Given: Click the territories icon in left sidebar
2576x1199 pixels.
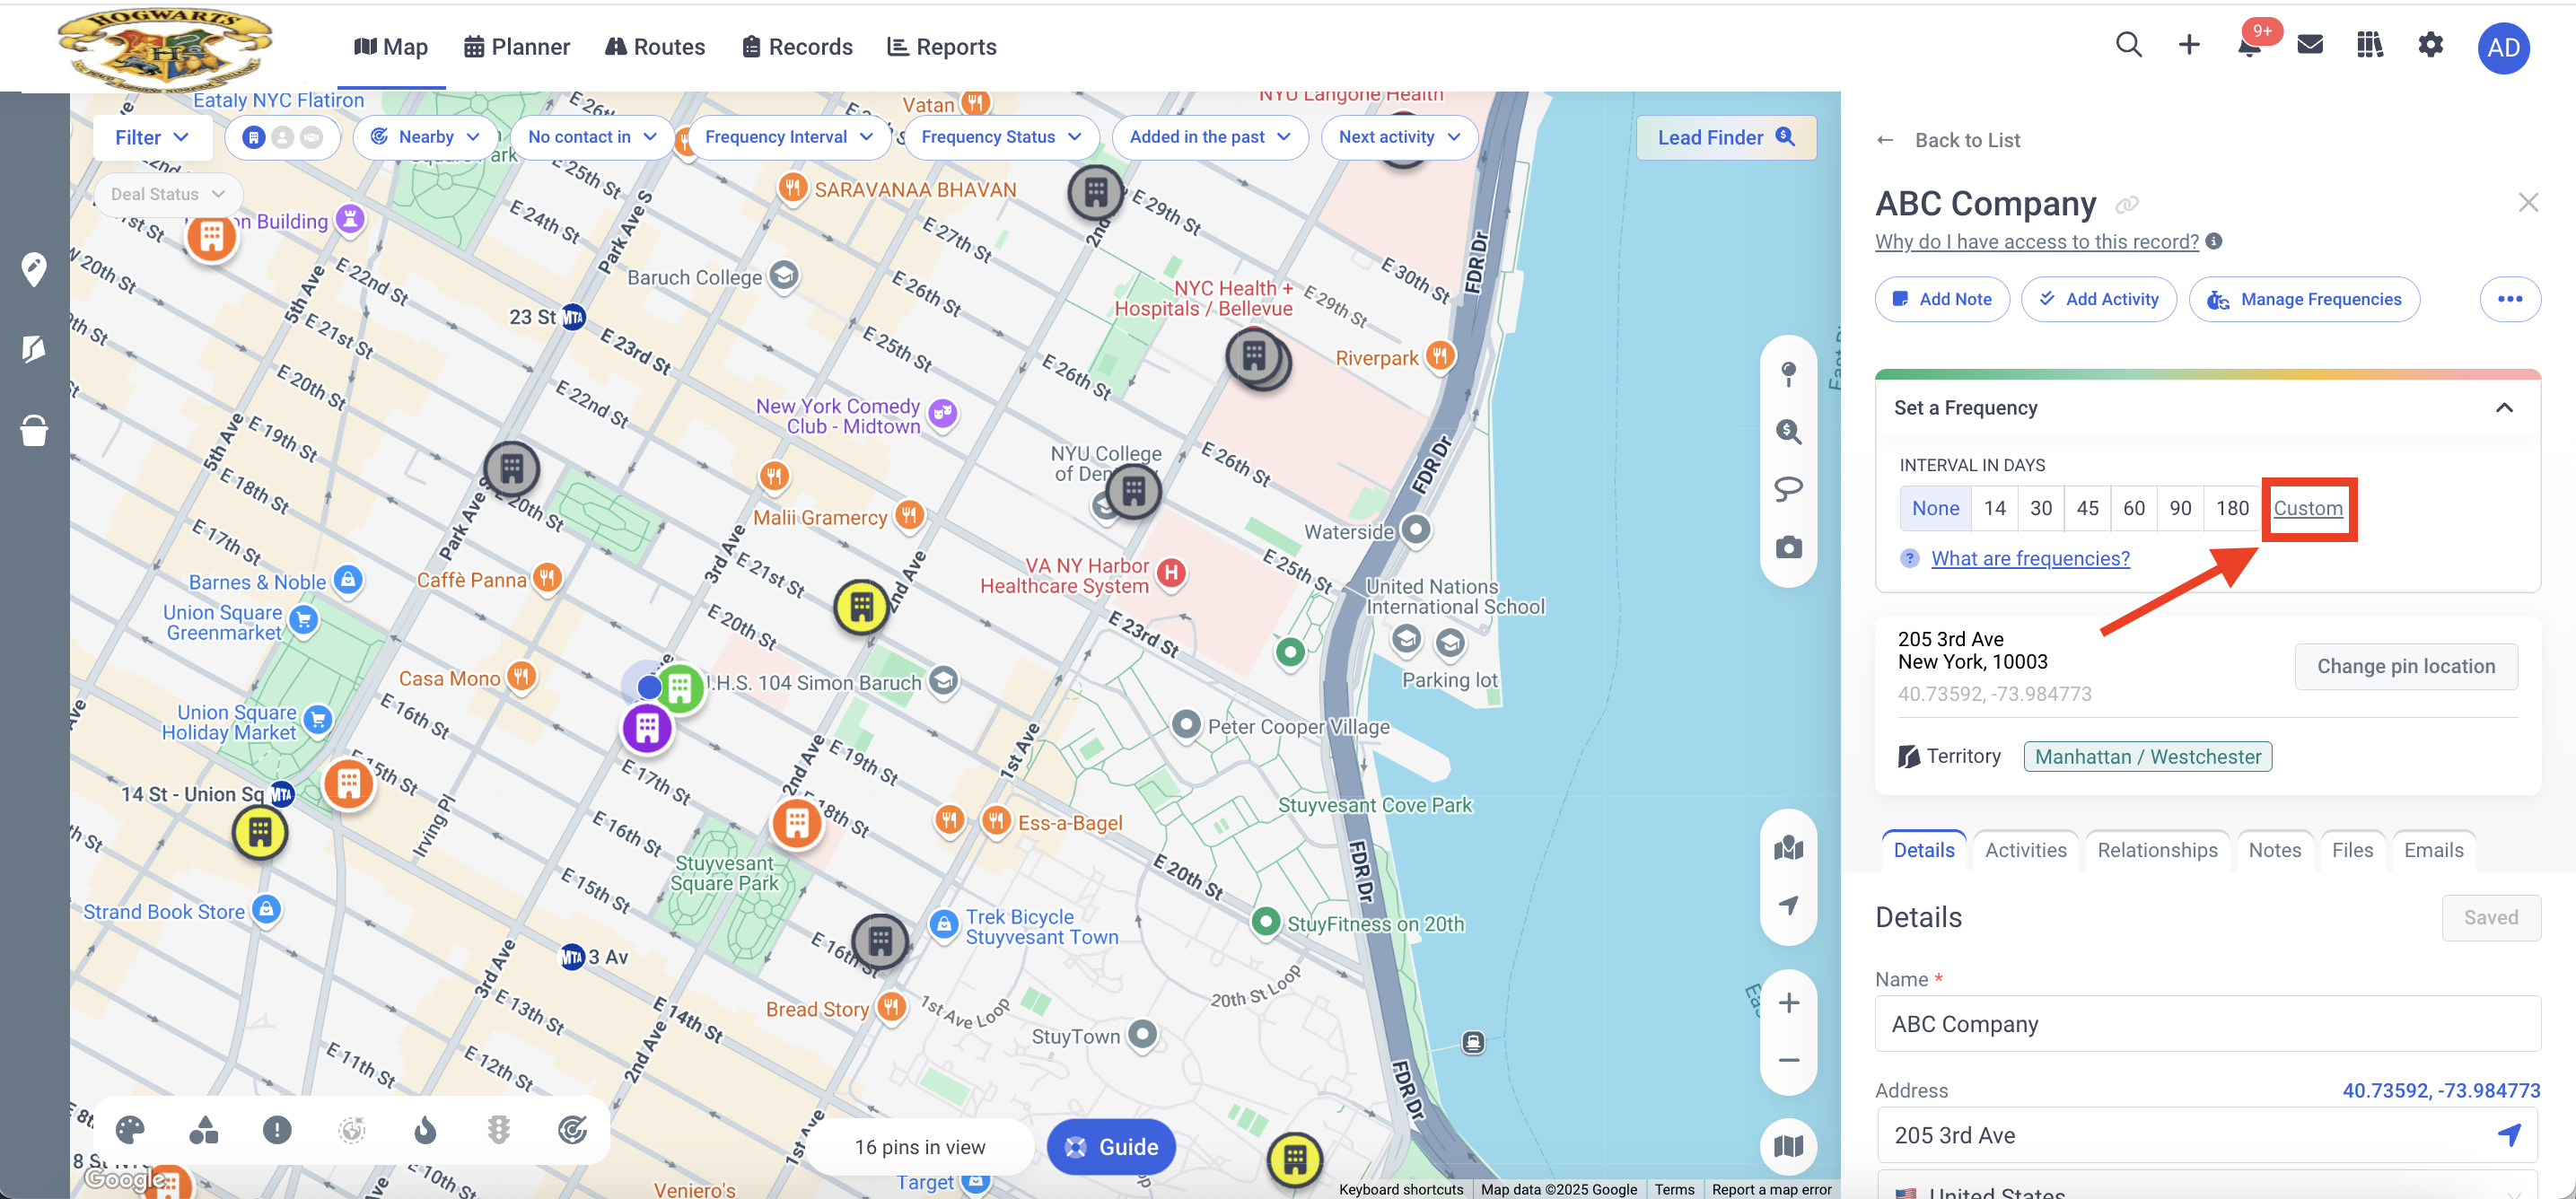Looking at the screenshot, I should [34, 348].
